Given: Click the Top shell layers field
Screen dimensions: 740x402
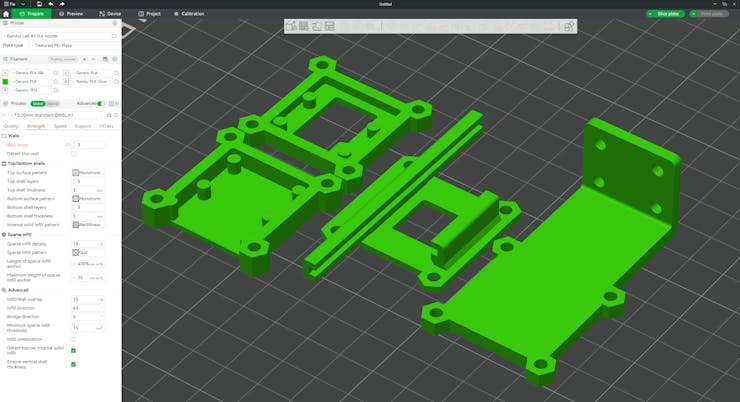Looking at the screenshot, I should pos(88,181).
